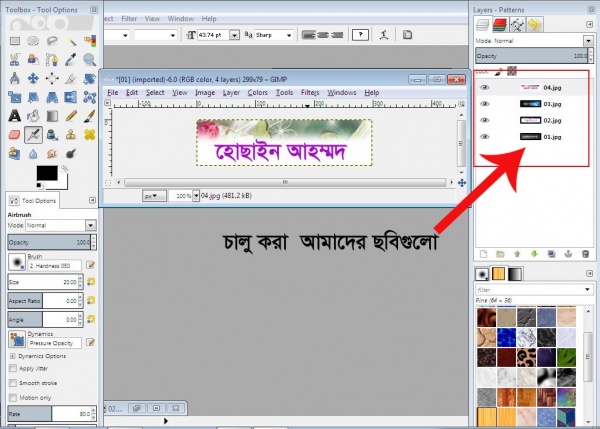Reset brush Size to default
This screenshot has width=600, height=429.
pos(91,282)
